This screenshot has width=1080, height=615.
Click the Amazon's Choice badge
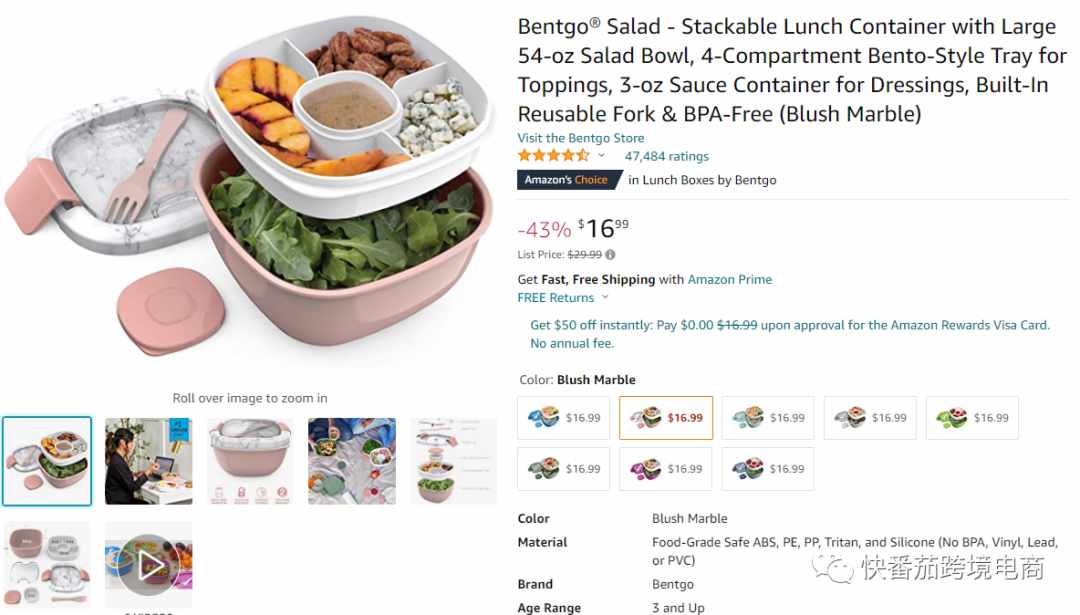[x=569, y=180]
